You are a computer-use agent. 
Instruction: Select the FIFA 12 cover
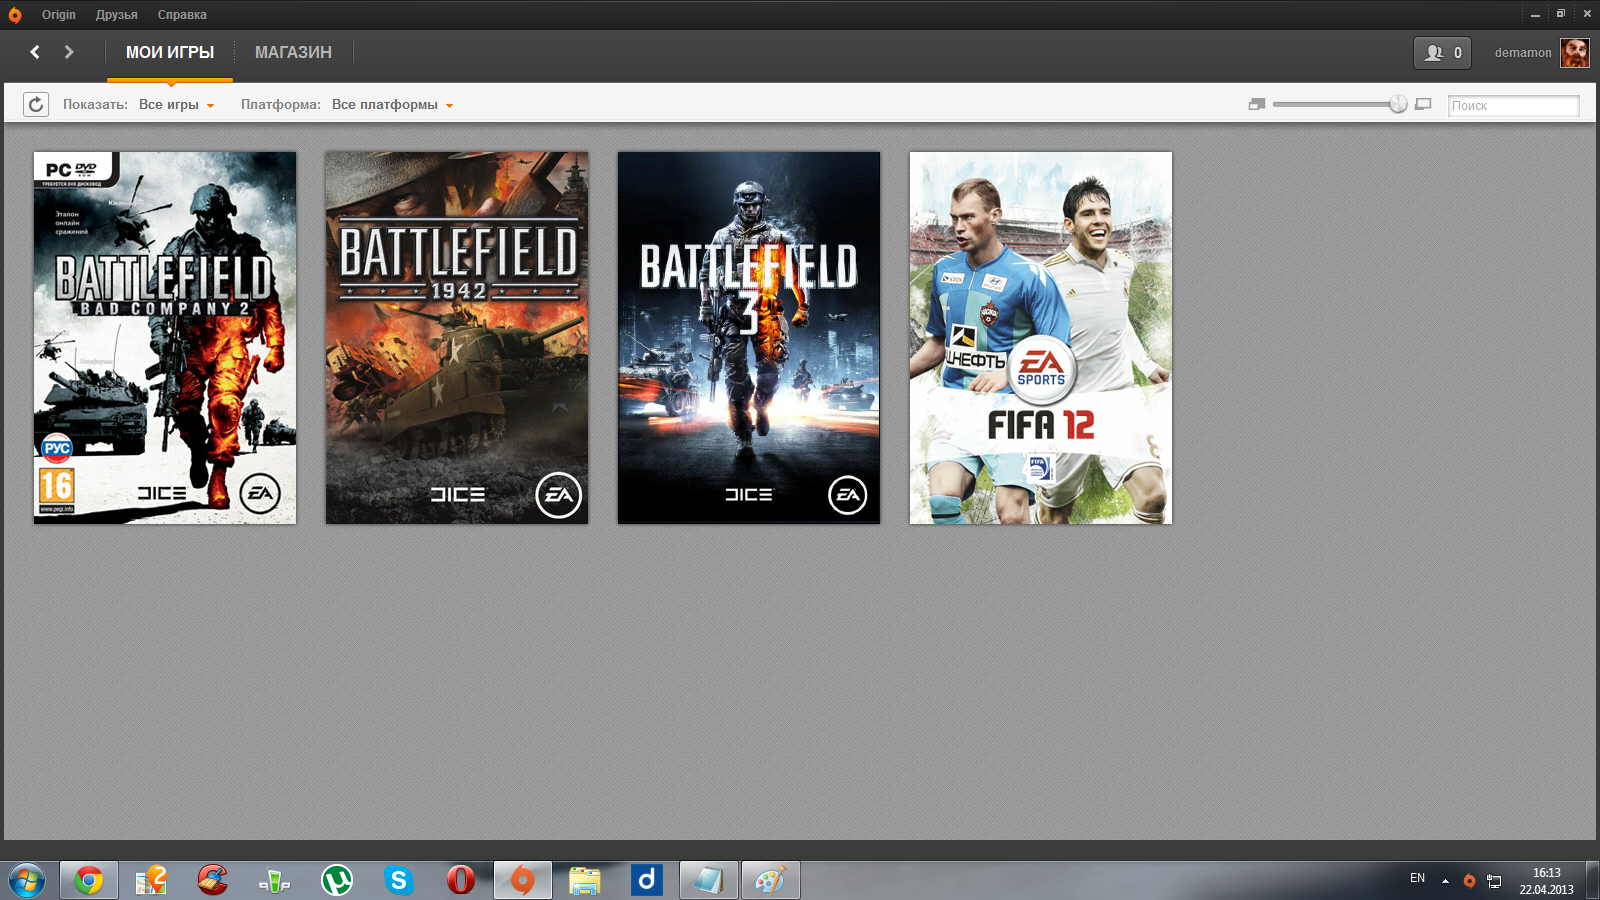(x=1041, y=338)
